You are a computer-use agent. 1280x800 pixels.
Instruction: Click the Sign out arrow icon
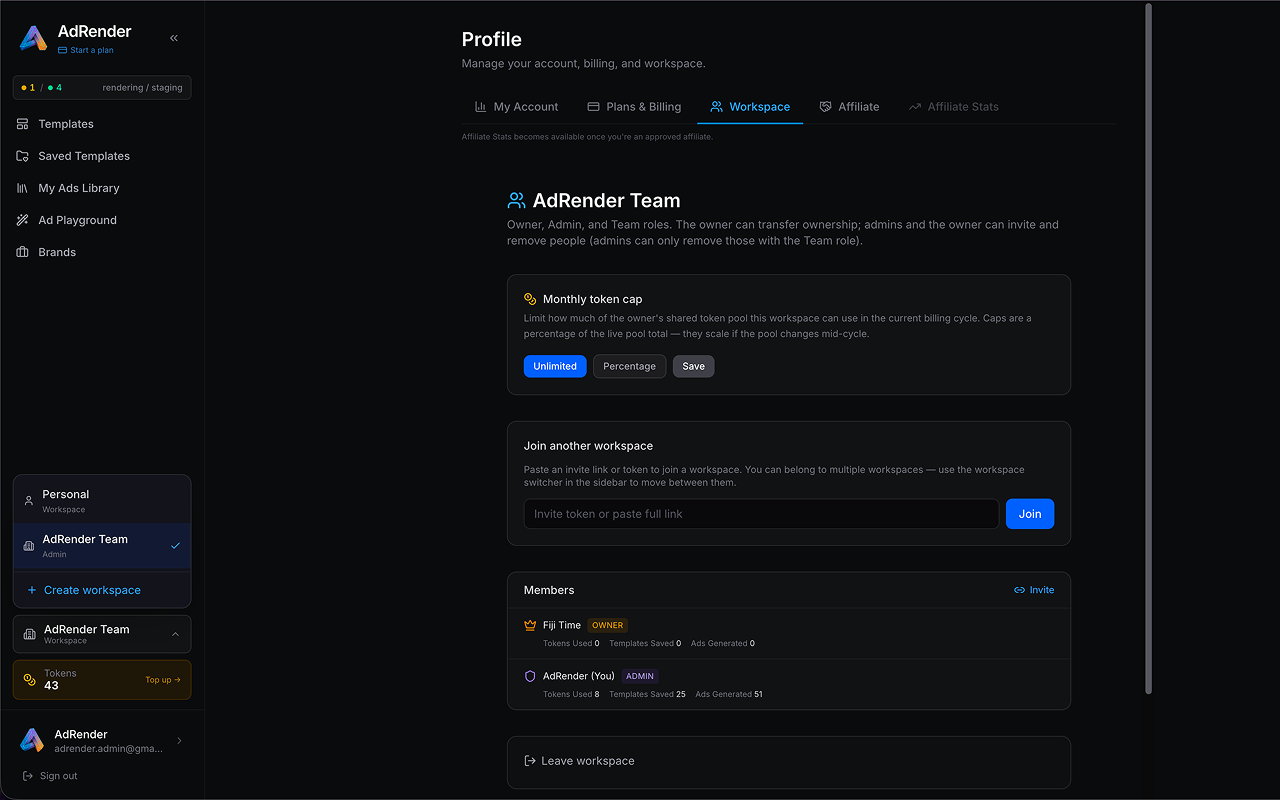pyautogui.click(x=28, y=776)
